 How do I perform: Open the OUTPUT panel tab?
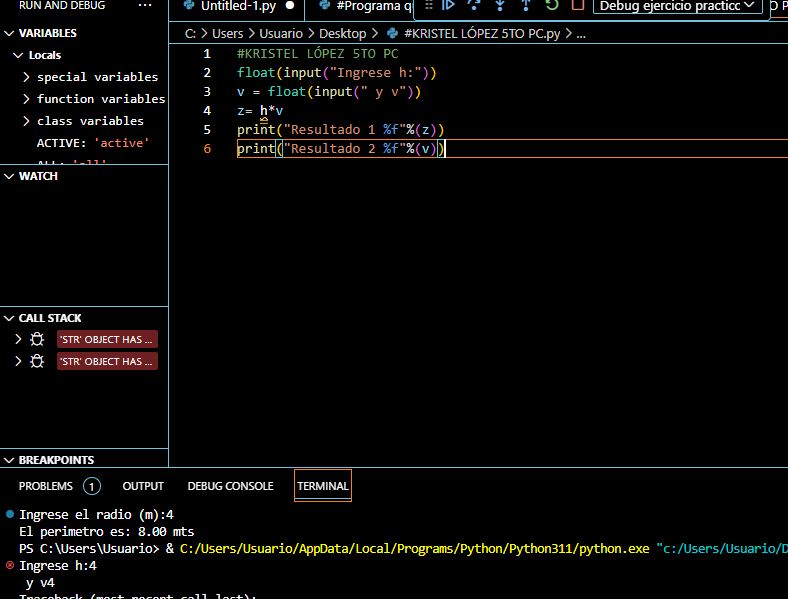[x=143, y=486]
